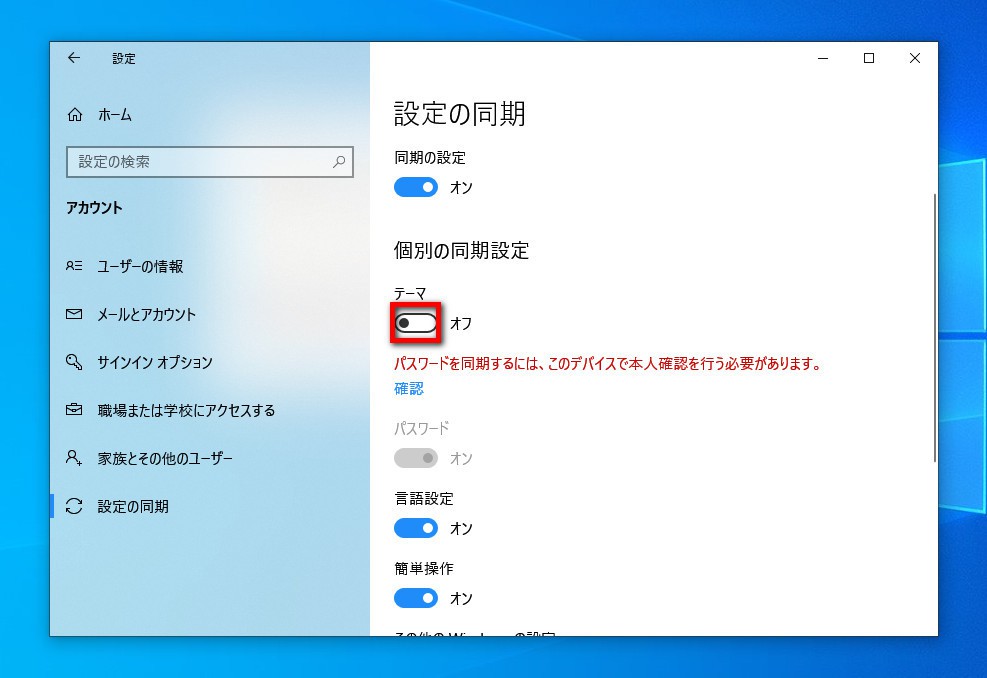Image resolution: width=987 pixels, height=678 pixels.
Task: Toggle 簡単操作 sync off
Action: 416,598
